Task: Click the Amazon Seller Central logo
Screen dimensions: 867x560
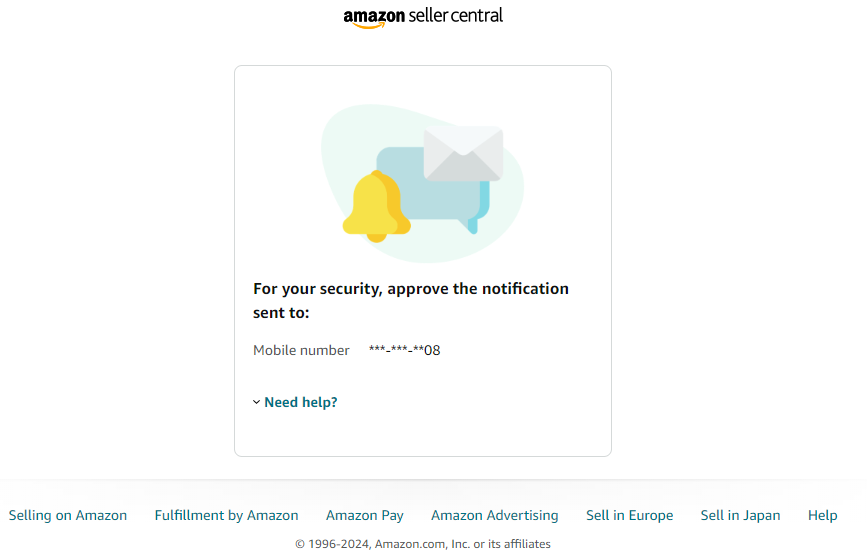Action: tap(423, 17)
